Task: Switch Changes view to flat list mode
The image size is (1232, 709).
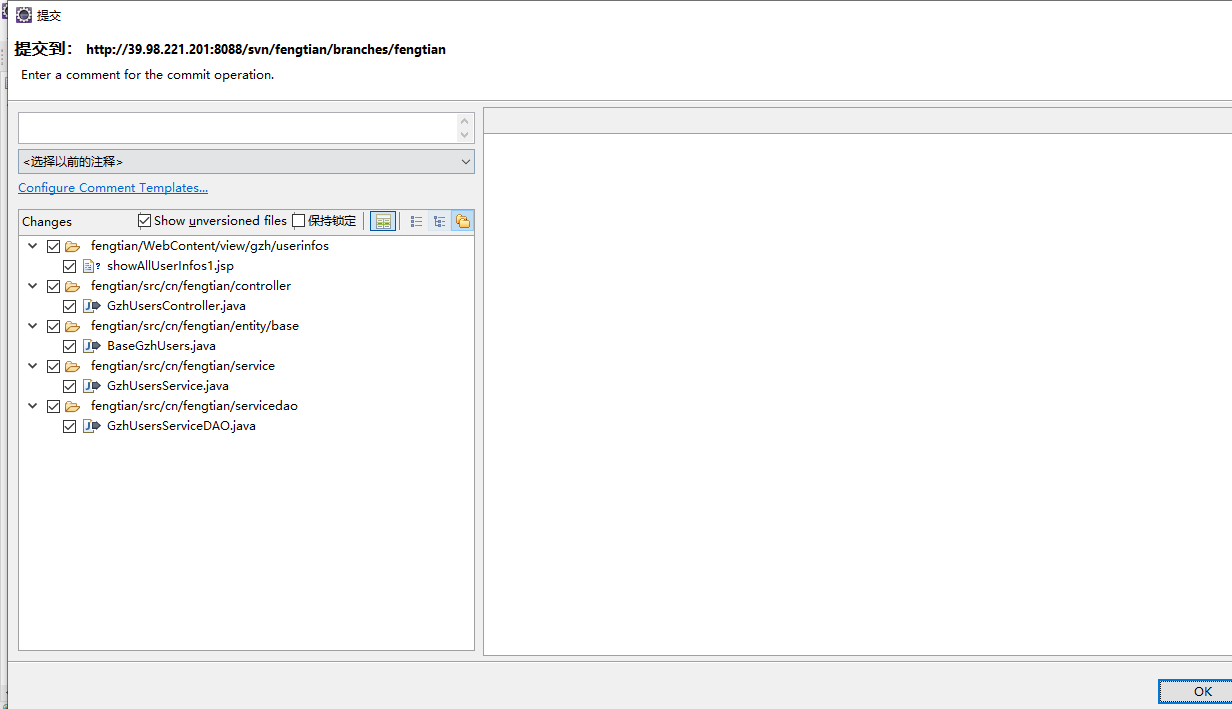Action: pos(417,221)
